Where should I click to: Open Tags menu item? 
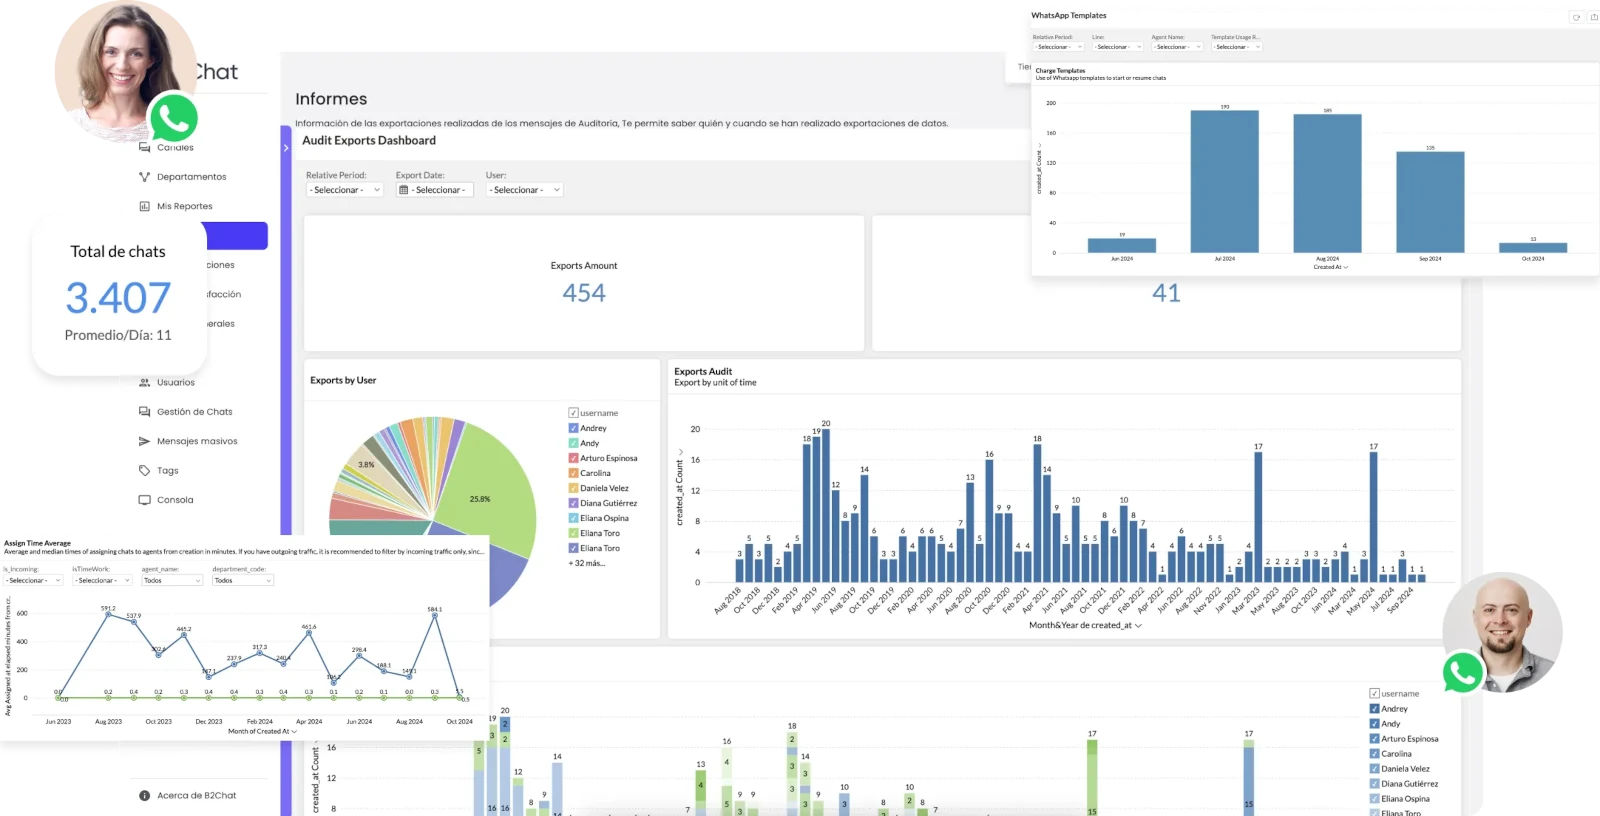pyautogui.click(x=168, y=470)
